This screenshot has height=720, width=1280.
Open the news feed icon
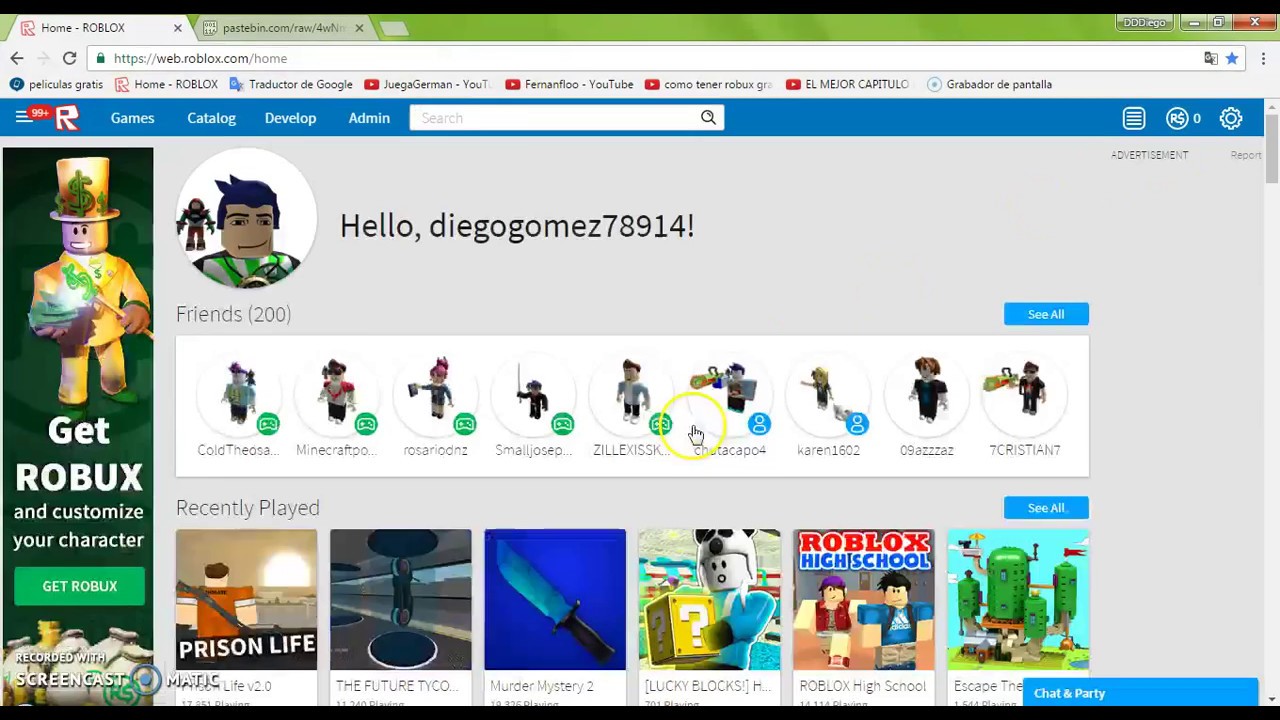pyautogui.click(x=1134, y=118)
